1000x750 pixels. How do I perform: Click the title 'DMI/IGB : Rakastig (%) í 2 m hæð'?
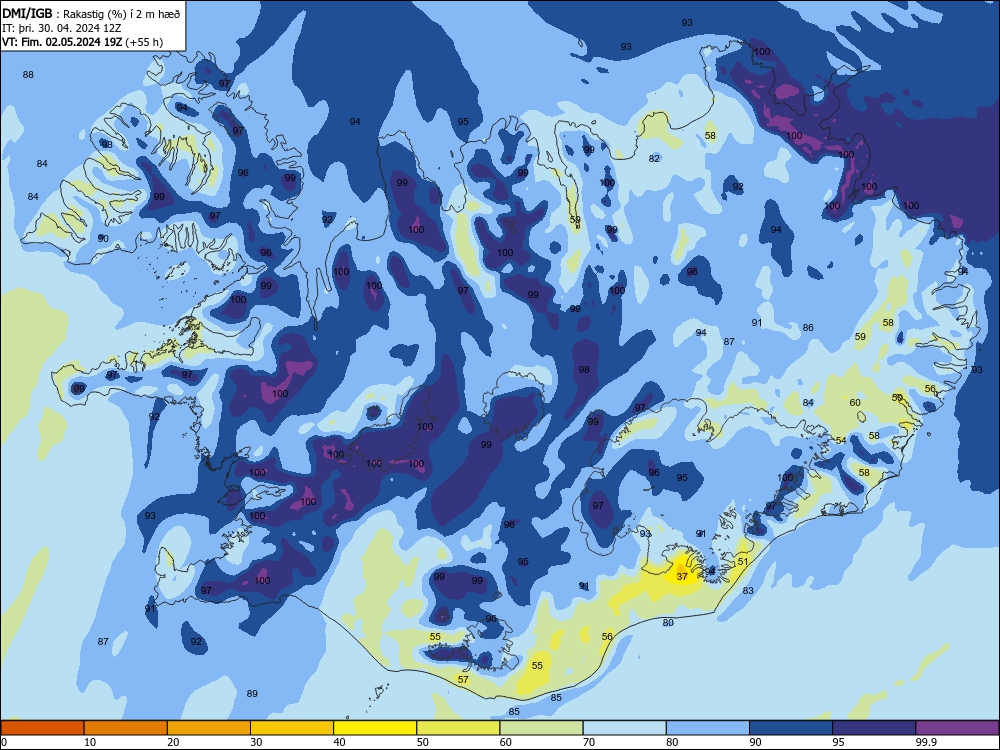point(91,14)
